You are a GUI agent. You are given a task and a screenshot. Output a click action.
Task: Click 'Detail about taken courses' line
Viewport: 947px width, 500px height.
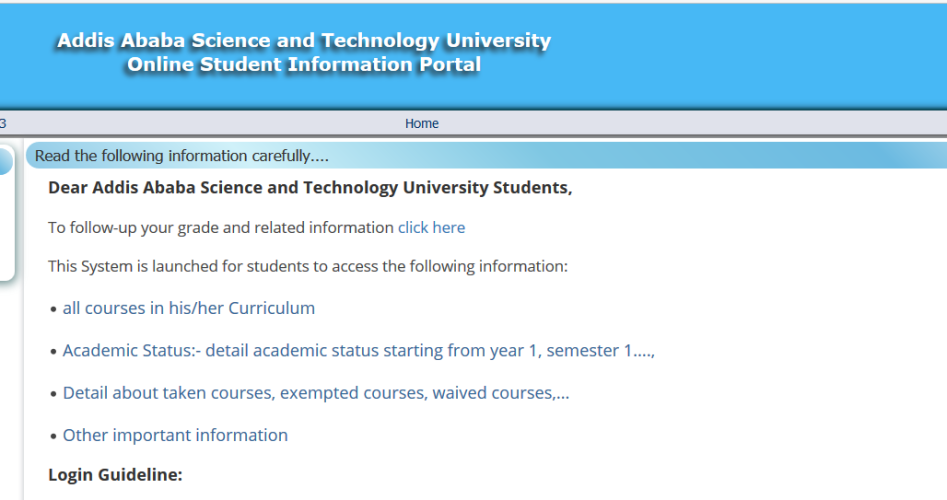pos(315,393)
